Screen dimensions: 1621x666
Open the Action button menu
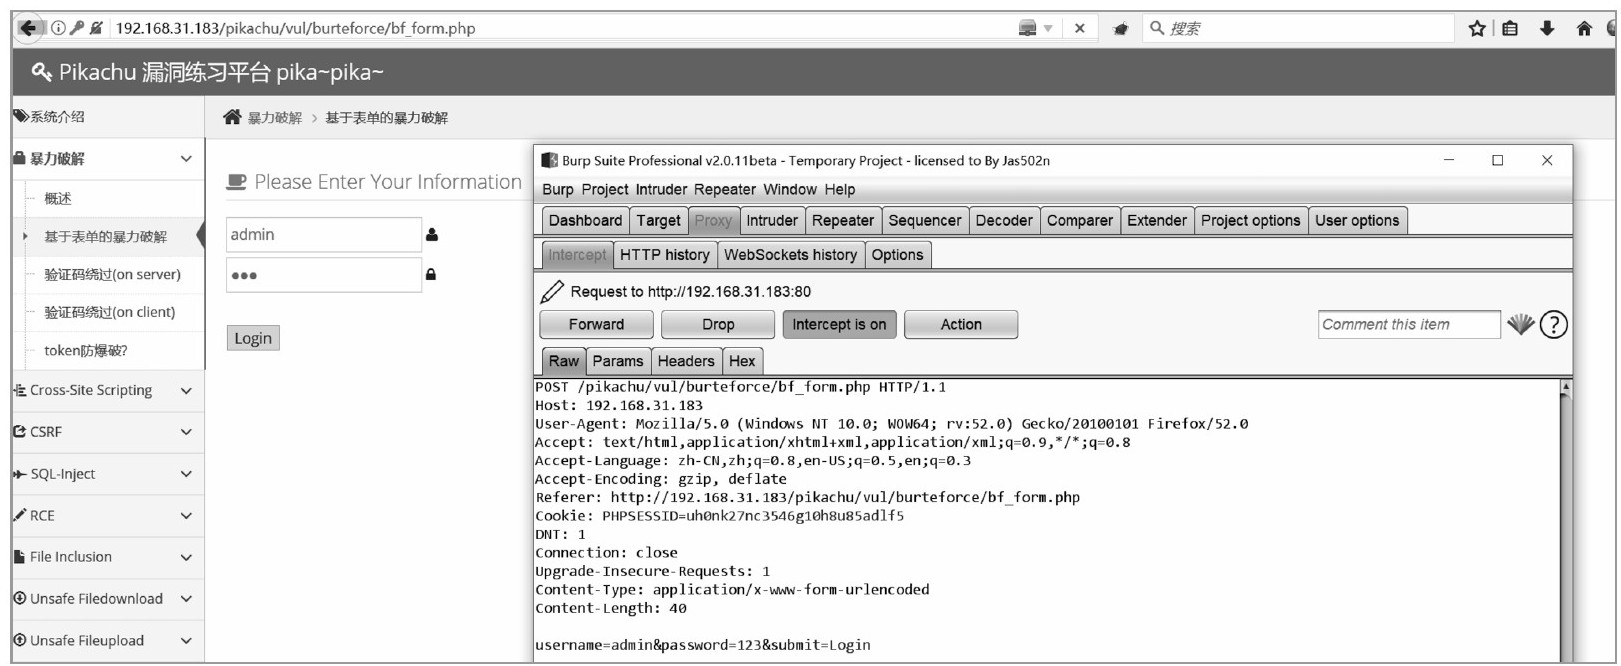point(961,324)
